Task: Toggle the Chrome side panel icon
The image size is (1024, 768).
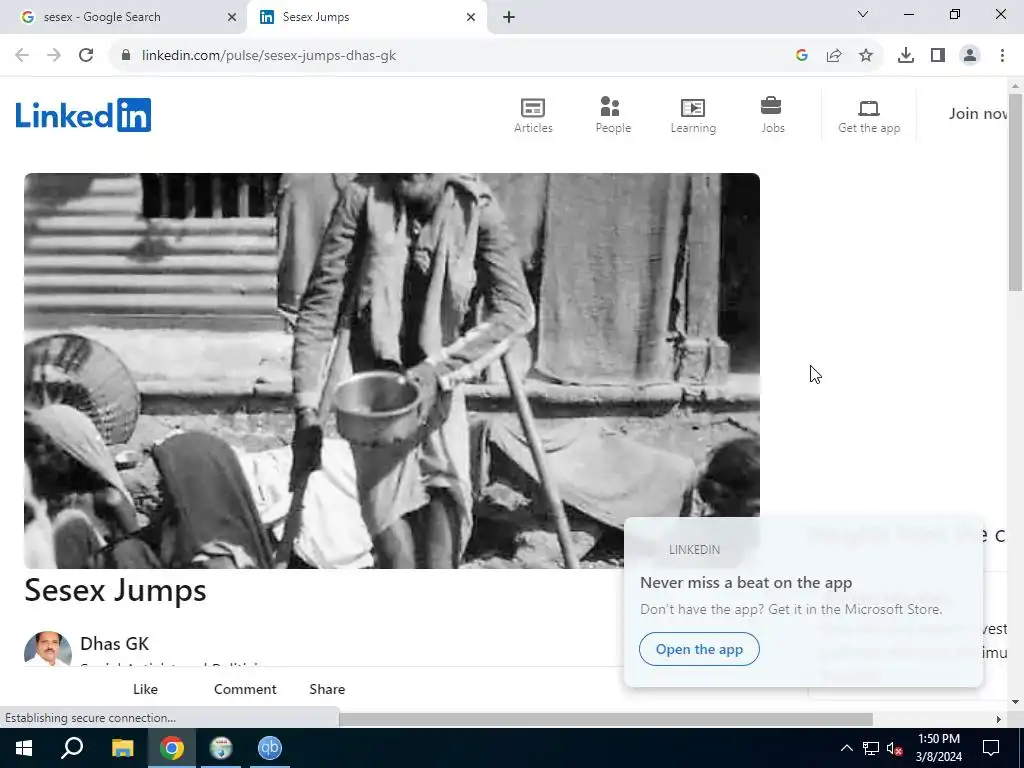Action: tap(938, 55)
